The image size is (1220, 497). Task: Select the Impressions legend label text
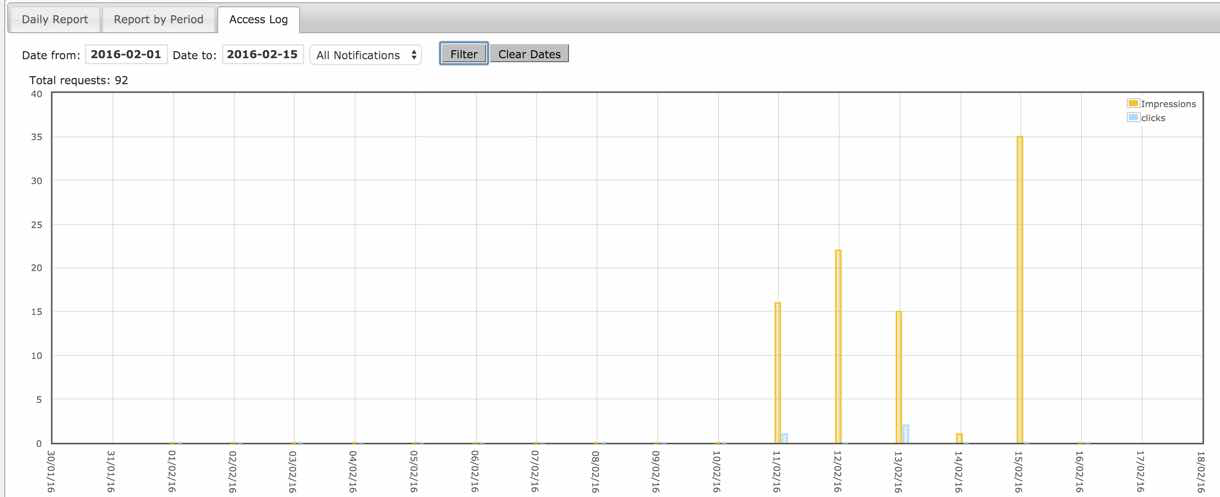1168,104
